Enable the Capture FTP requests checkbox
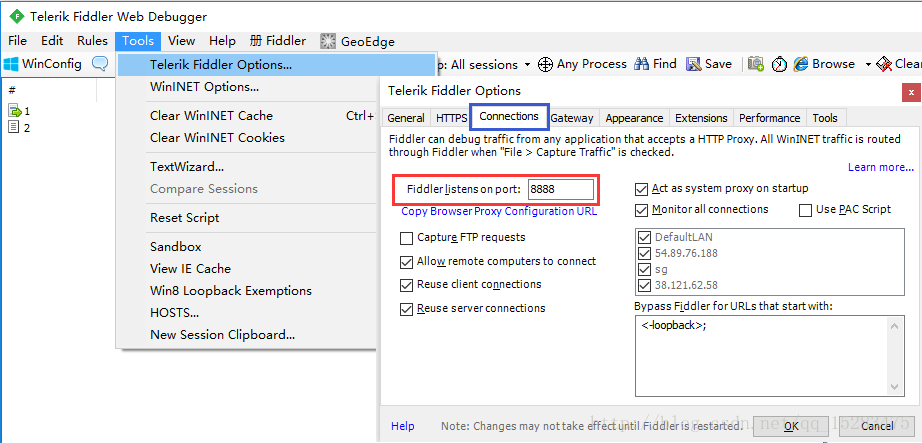This screenshot has height=443, width=922. [x=407, y=238]
